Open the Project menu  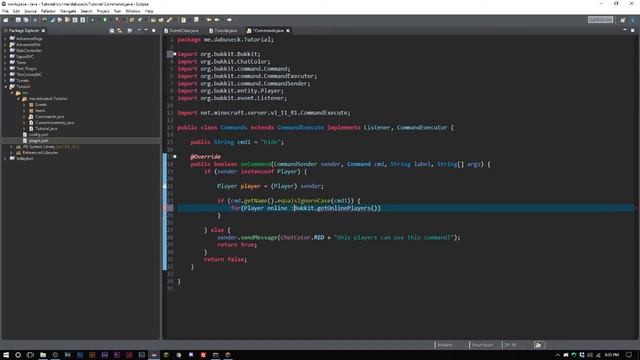103,11
